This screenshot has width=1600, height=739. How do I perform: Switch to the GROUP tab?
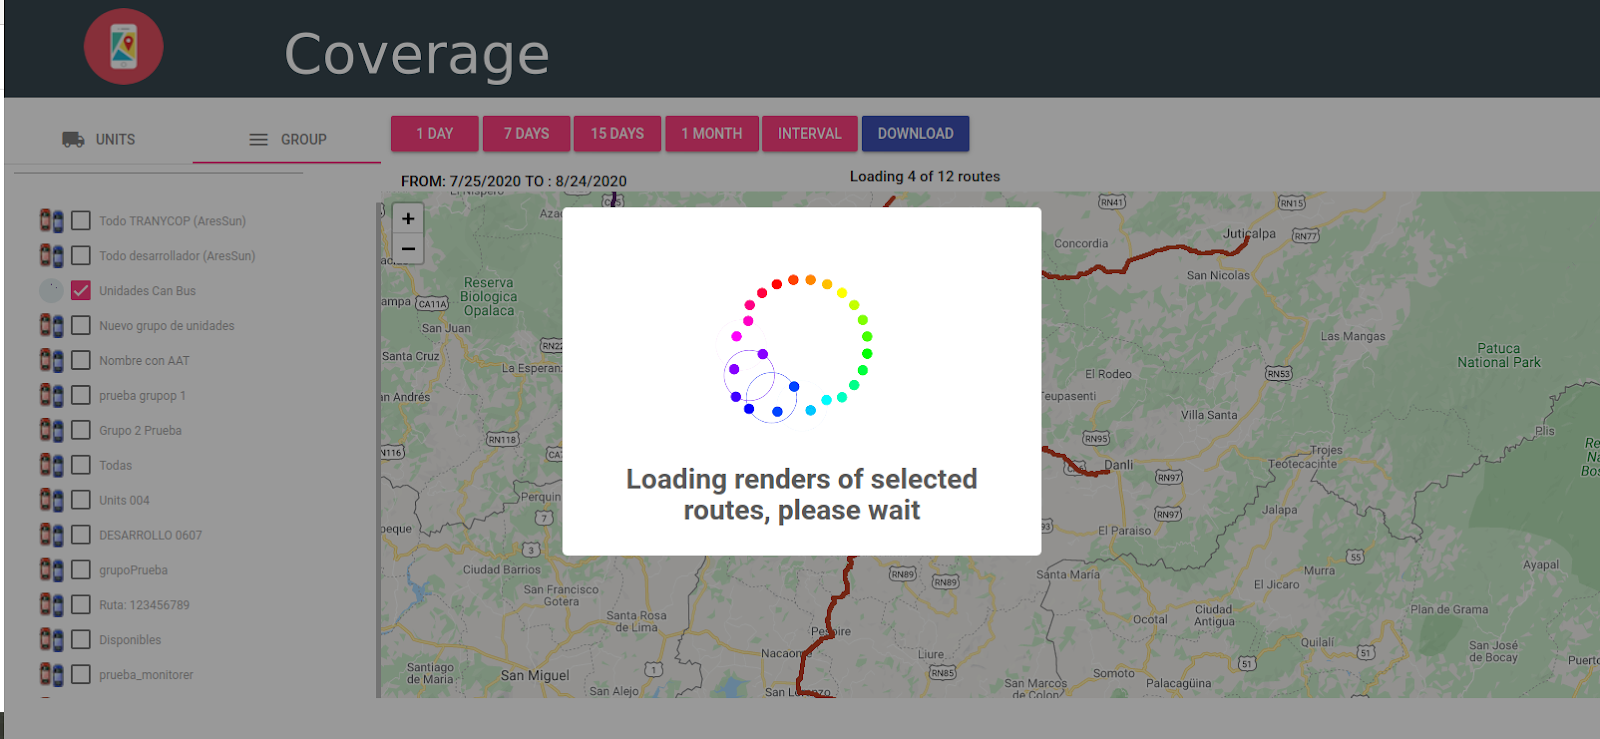coord(287,140)
